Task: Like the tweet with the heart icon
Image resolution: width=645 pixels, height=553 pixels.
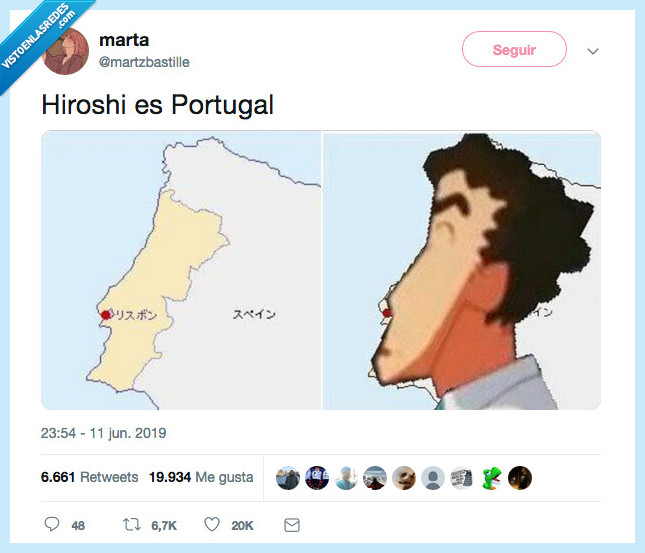Action: click(x=212, y=524)
